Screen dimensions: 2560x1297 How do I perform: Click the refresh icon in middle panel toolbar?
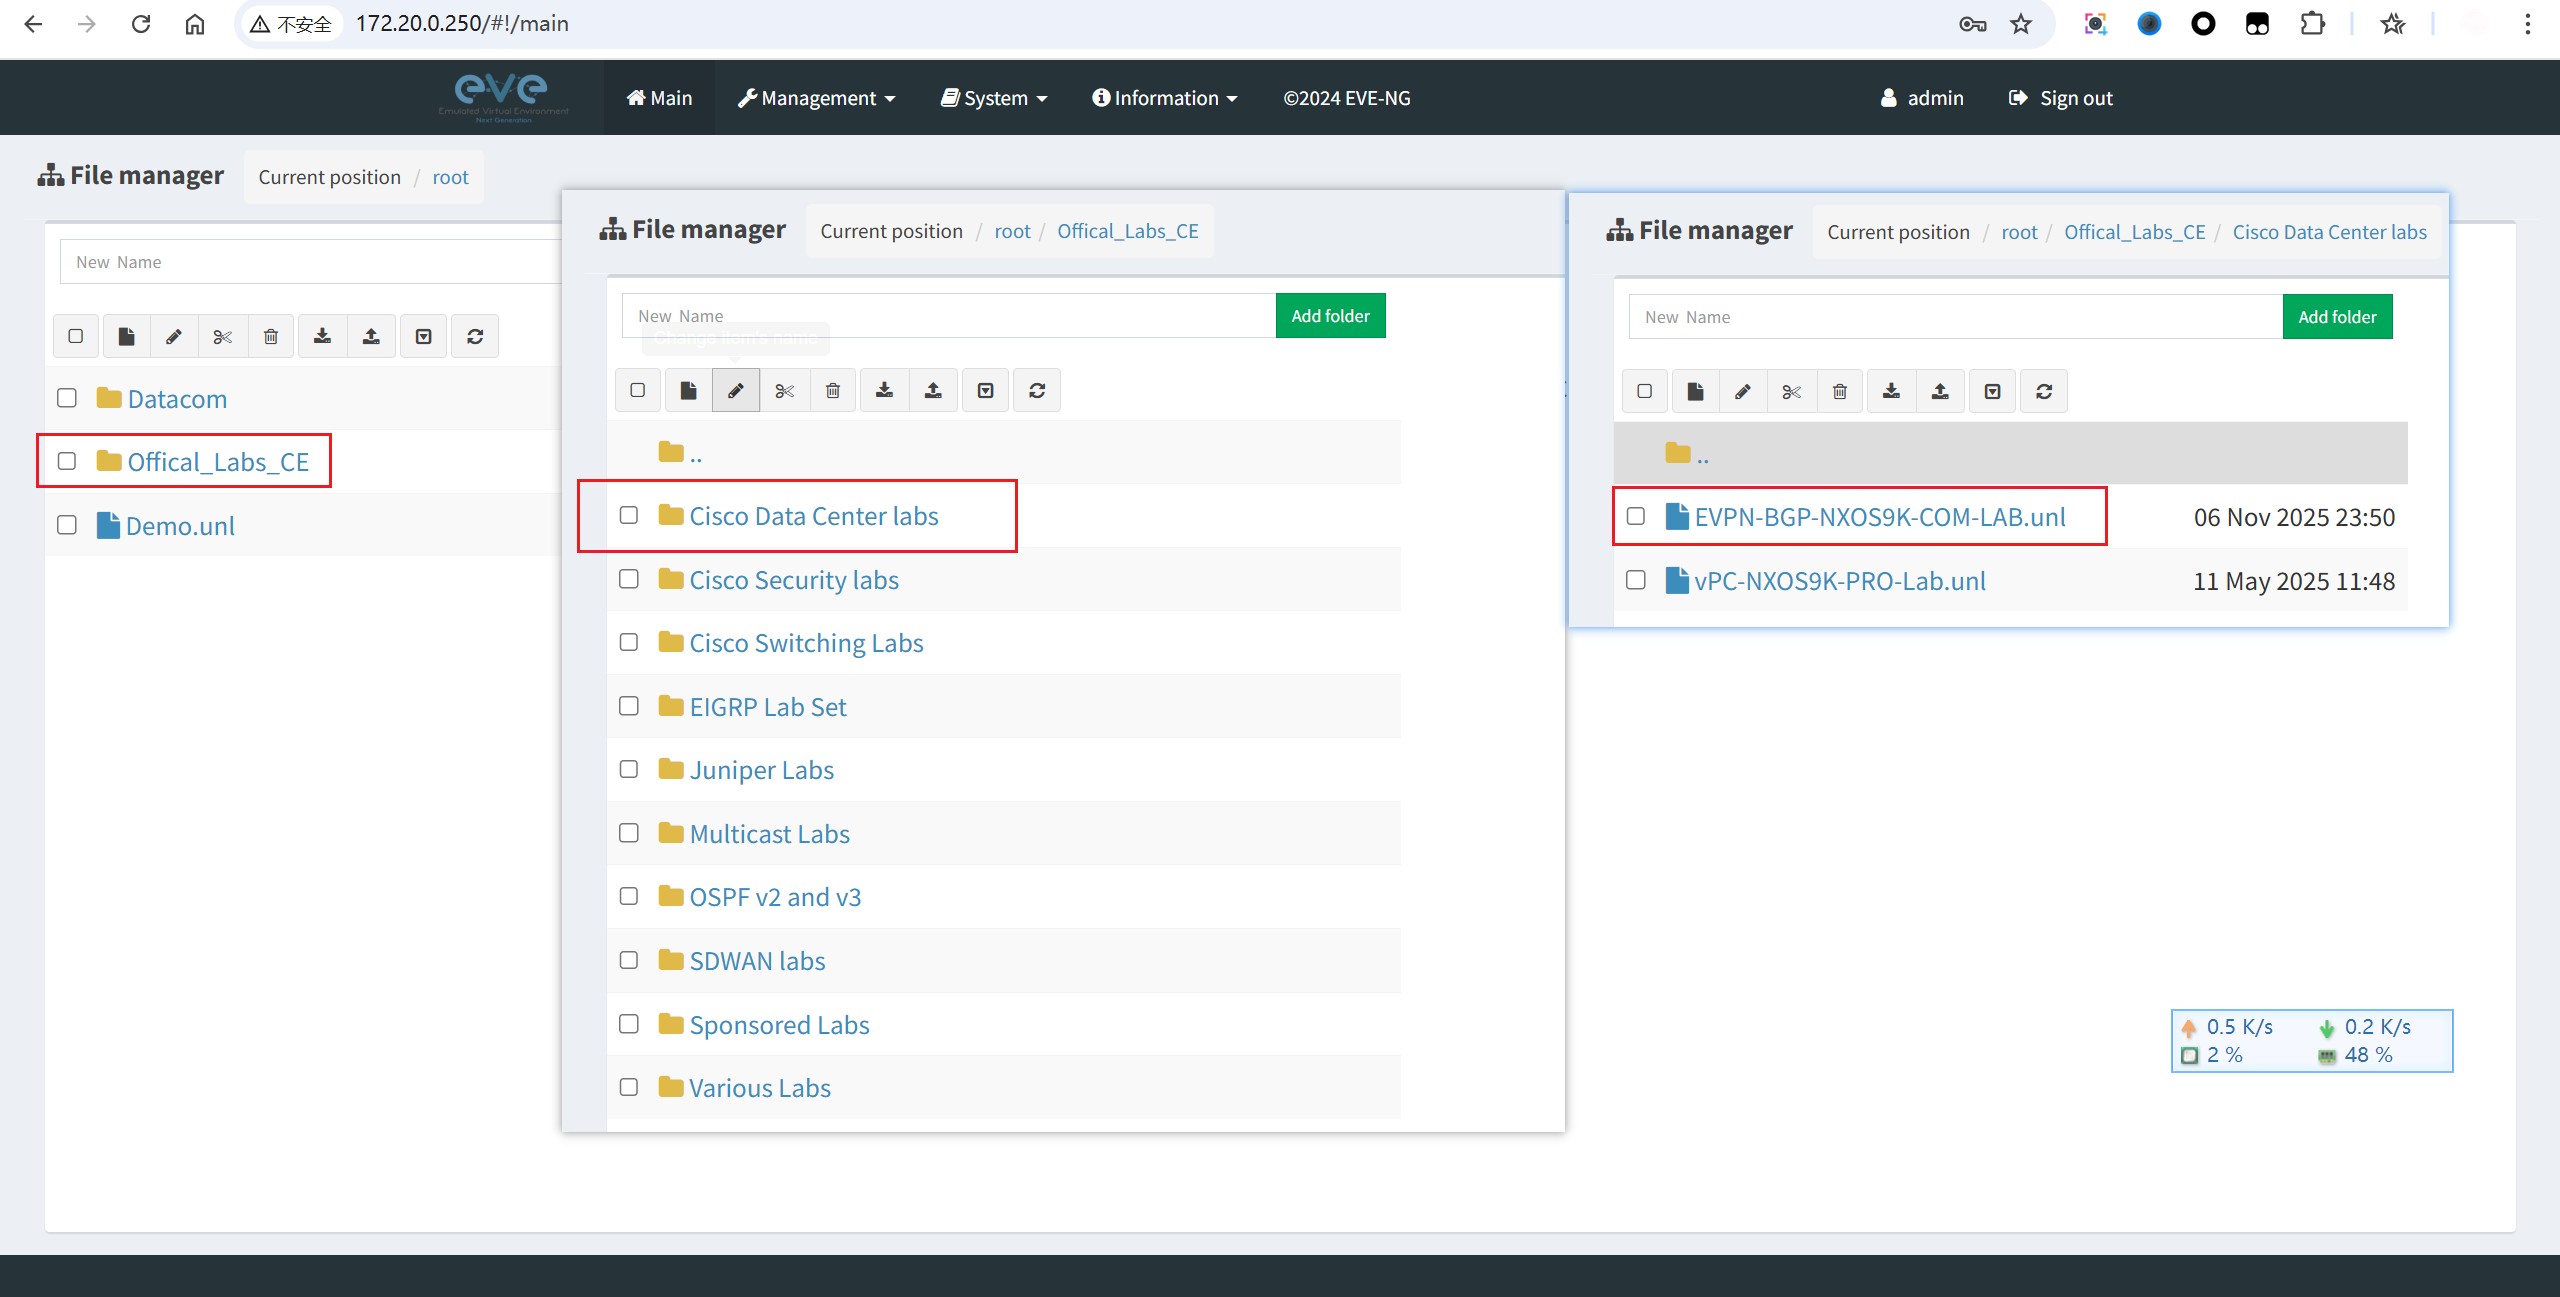tap(1037, 390)
